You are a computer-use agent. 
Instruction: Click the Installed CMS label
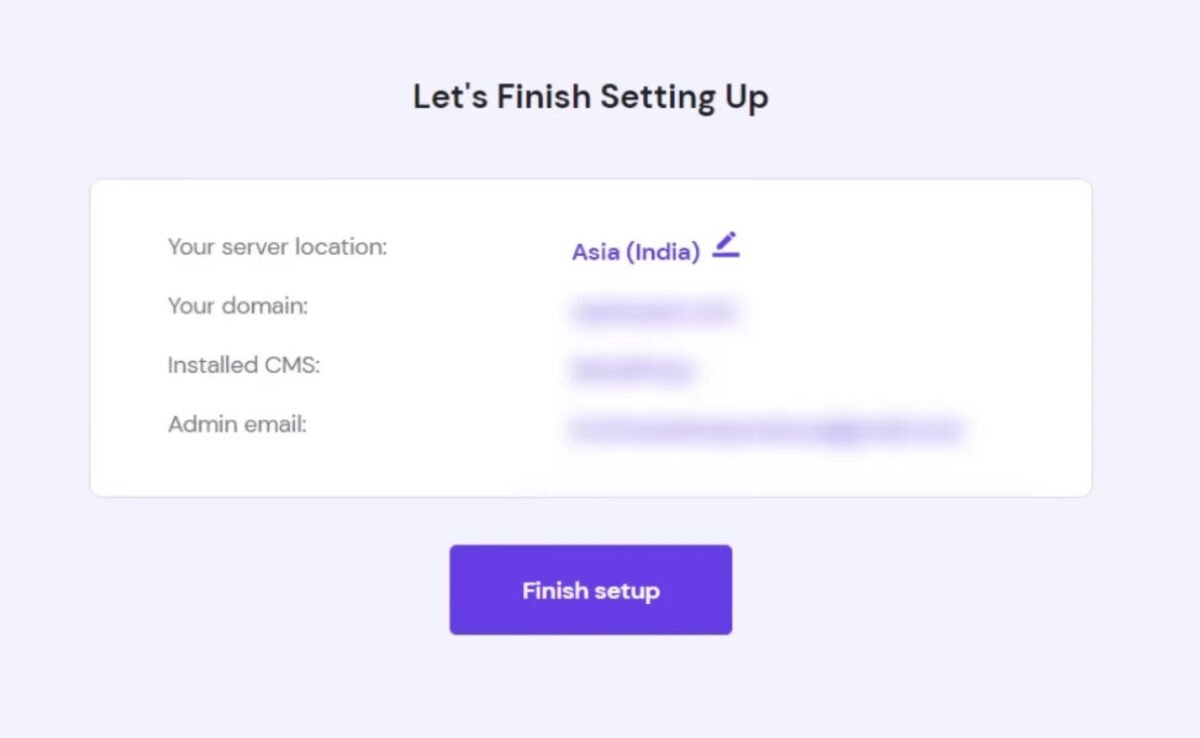click(x=242, y=365)
